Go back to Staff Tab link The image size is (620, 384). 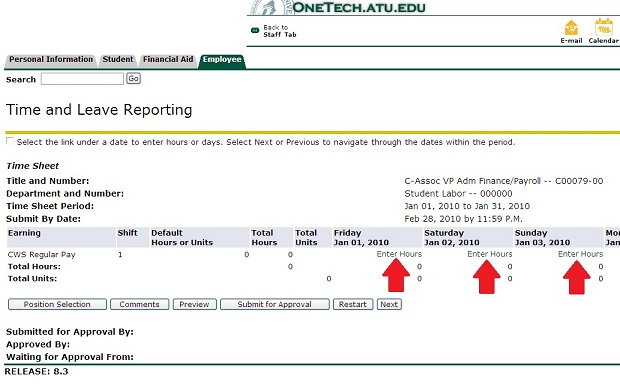(280, 31)
